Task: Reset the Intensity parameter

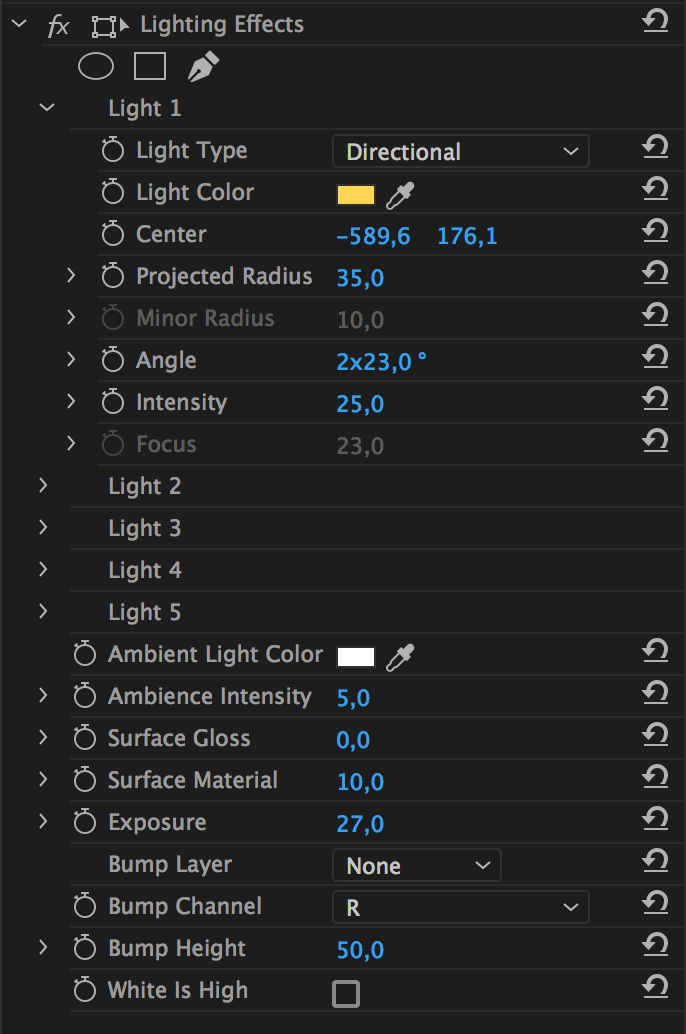Action: (x=655, y=399)
